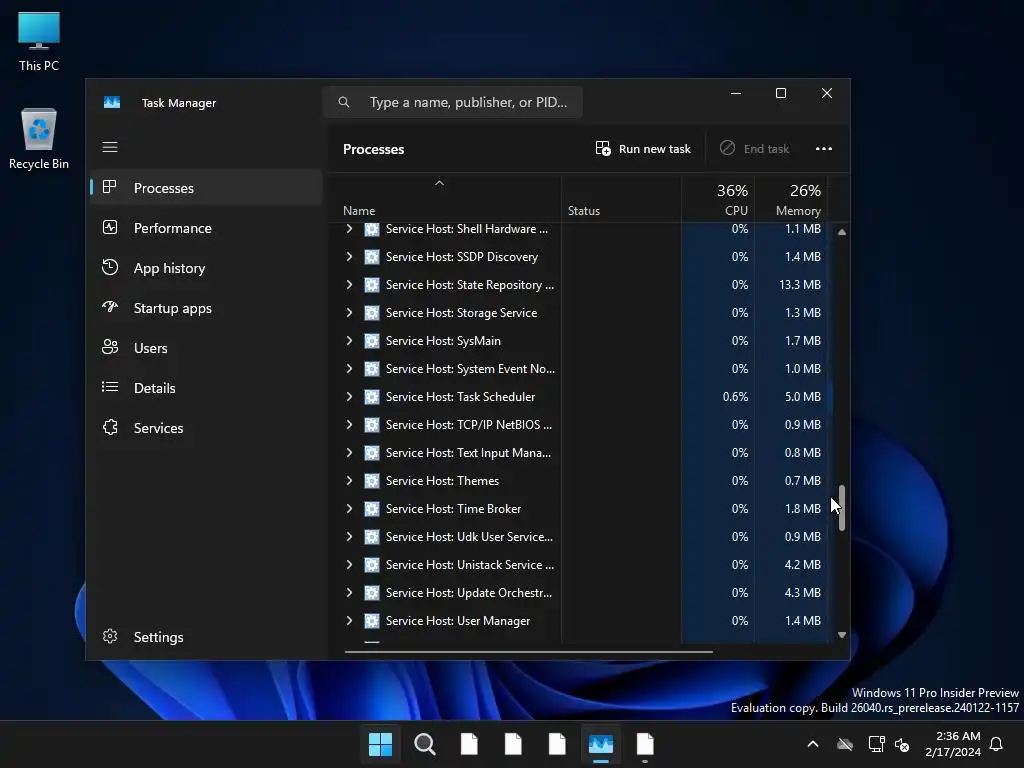
Task: Sort by the CPU column header
Action: [718, 199]
